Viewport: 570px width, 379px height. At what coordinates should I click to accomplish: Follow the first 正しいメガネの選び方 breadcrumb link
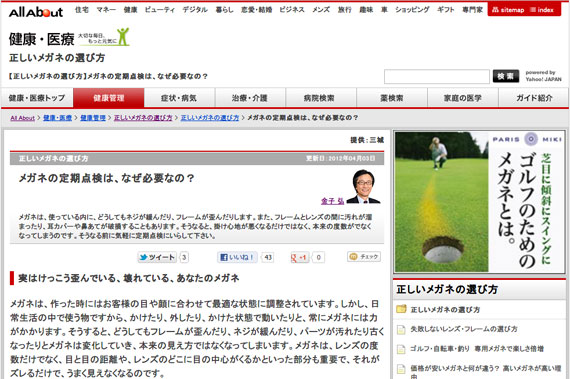[143, 118]
